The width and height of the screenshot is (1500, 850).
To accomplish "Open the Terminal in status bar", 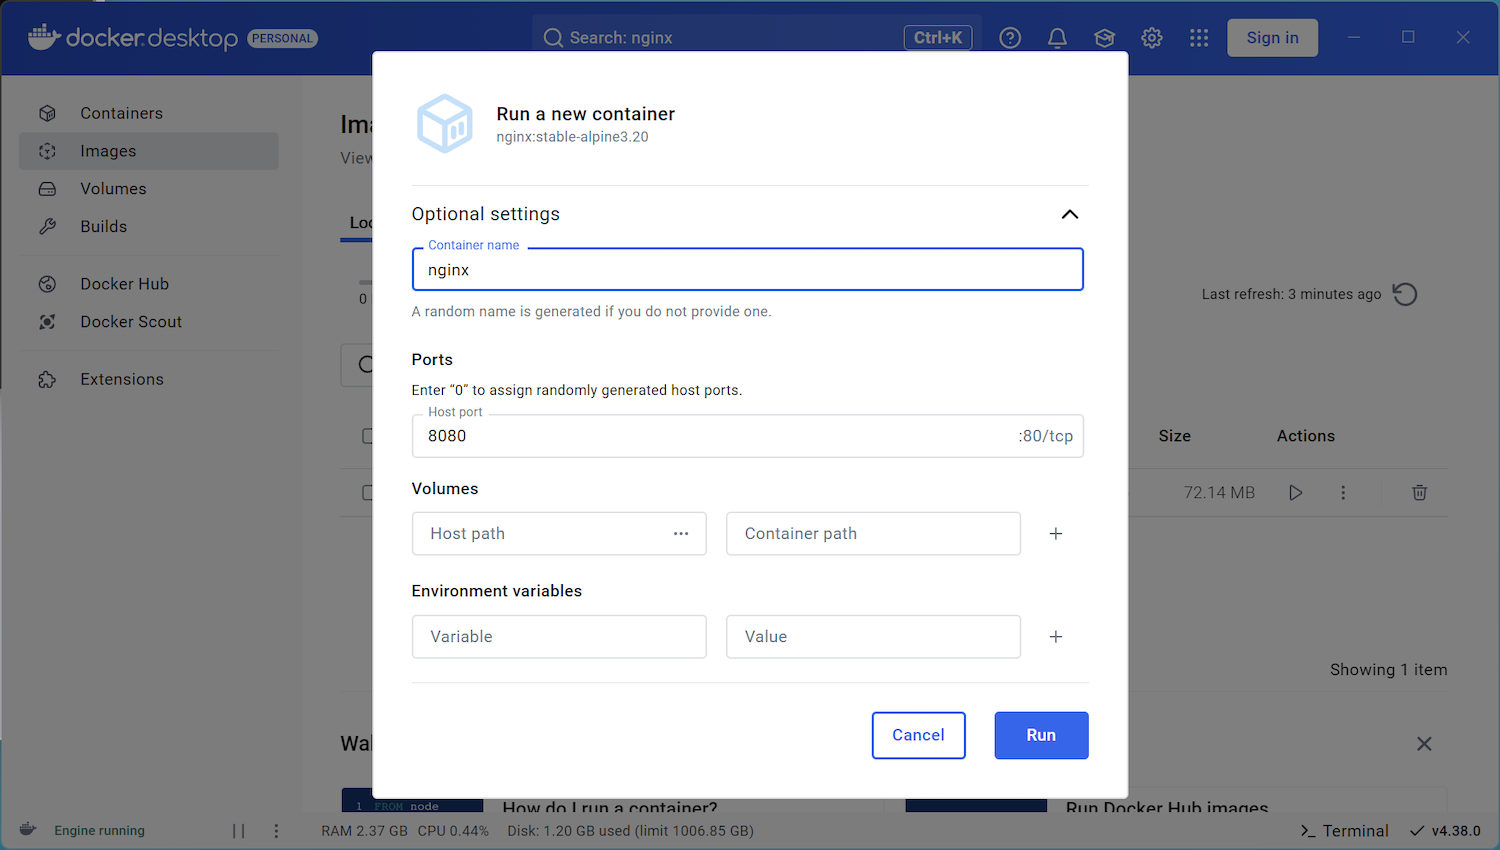I will (1344, 831).
